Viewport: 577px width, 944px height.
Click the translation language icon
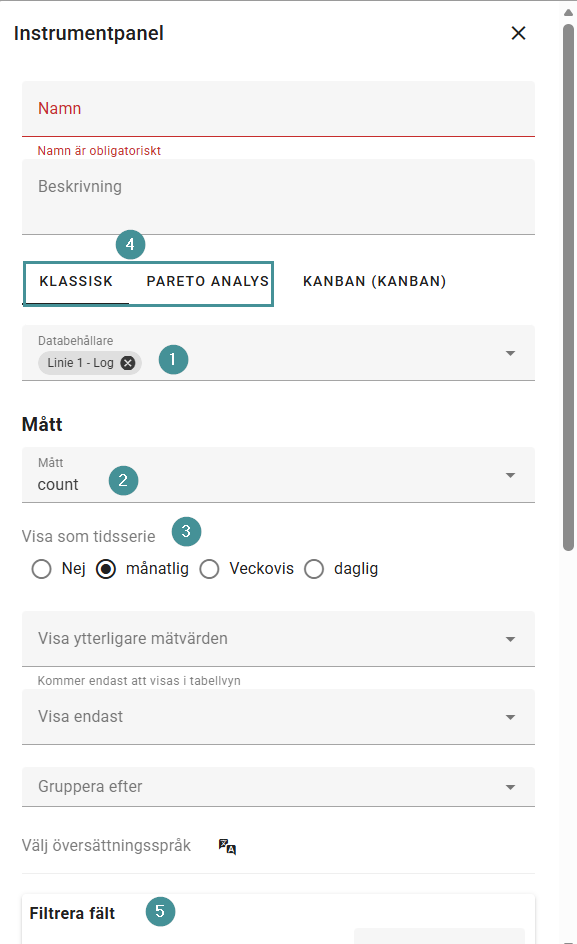pyautogui.click(x=226, y=845)
